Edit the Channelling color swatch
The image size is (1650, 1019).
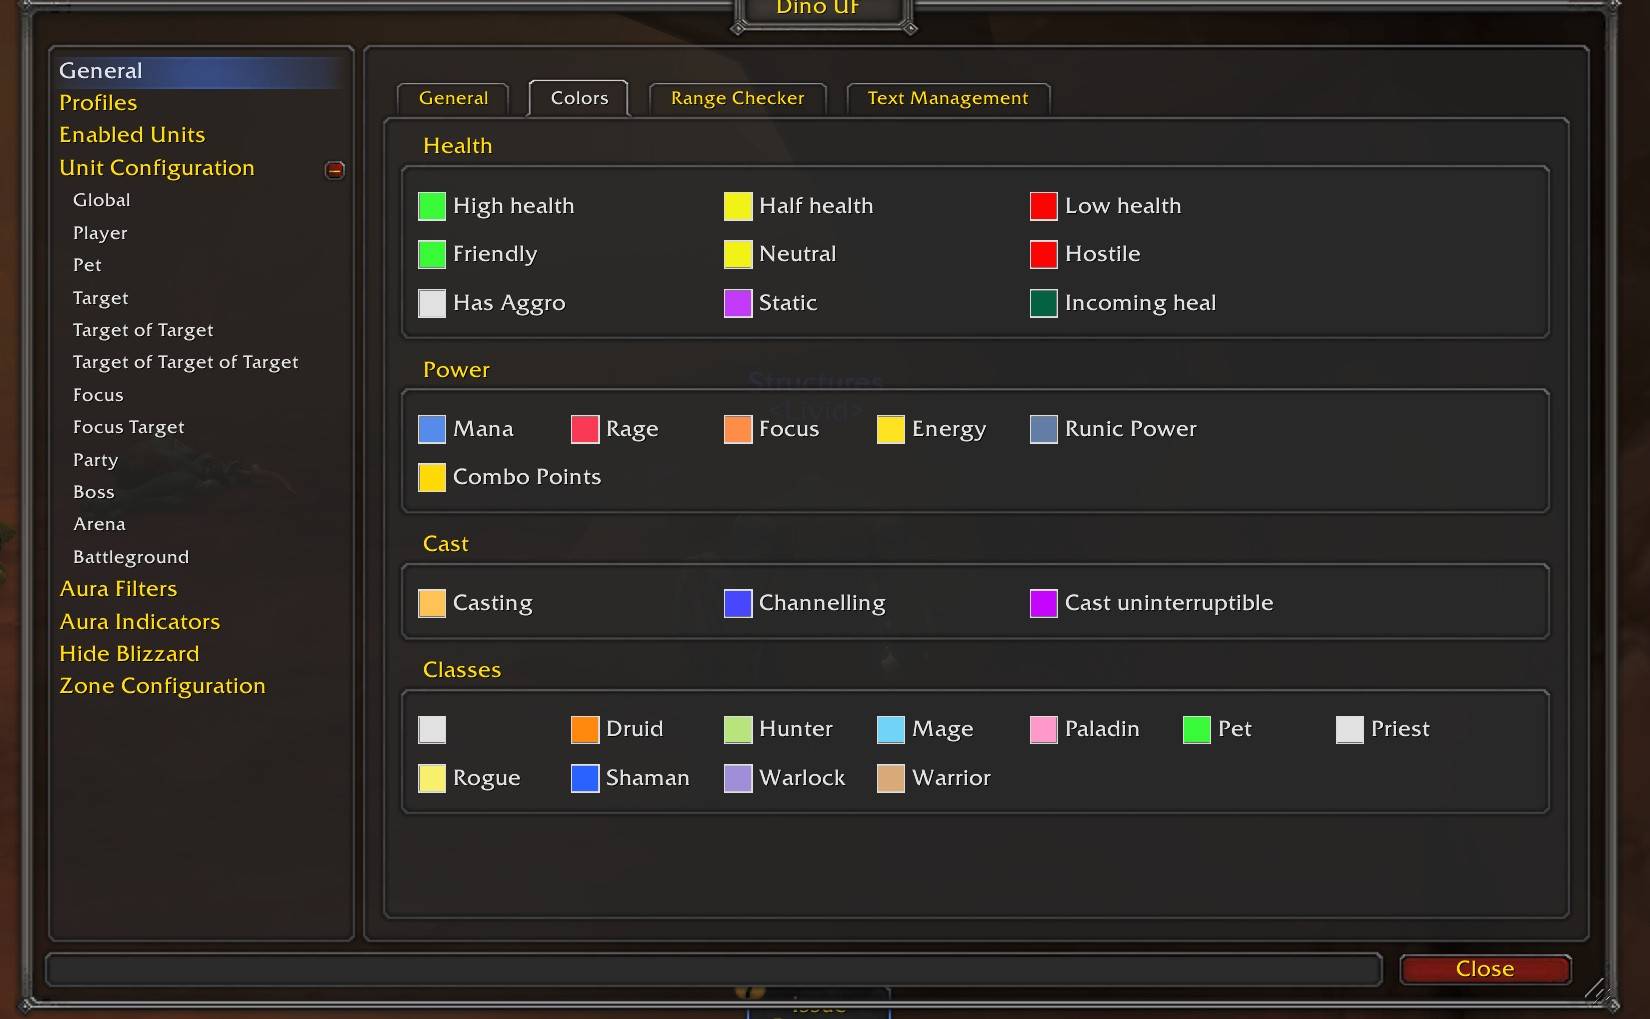pyautogui.click(x=737, y=603)
